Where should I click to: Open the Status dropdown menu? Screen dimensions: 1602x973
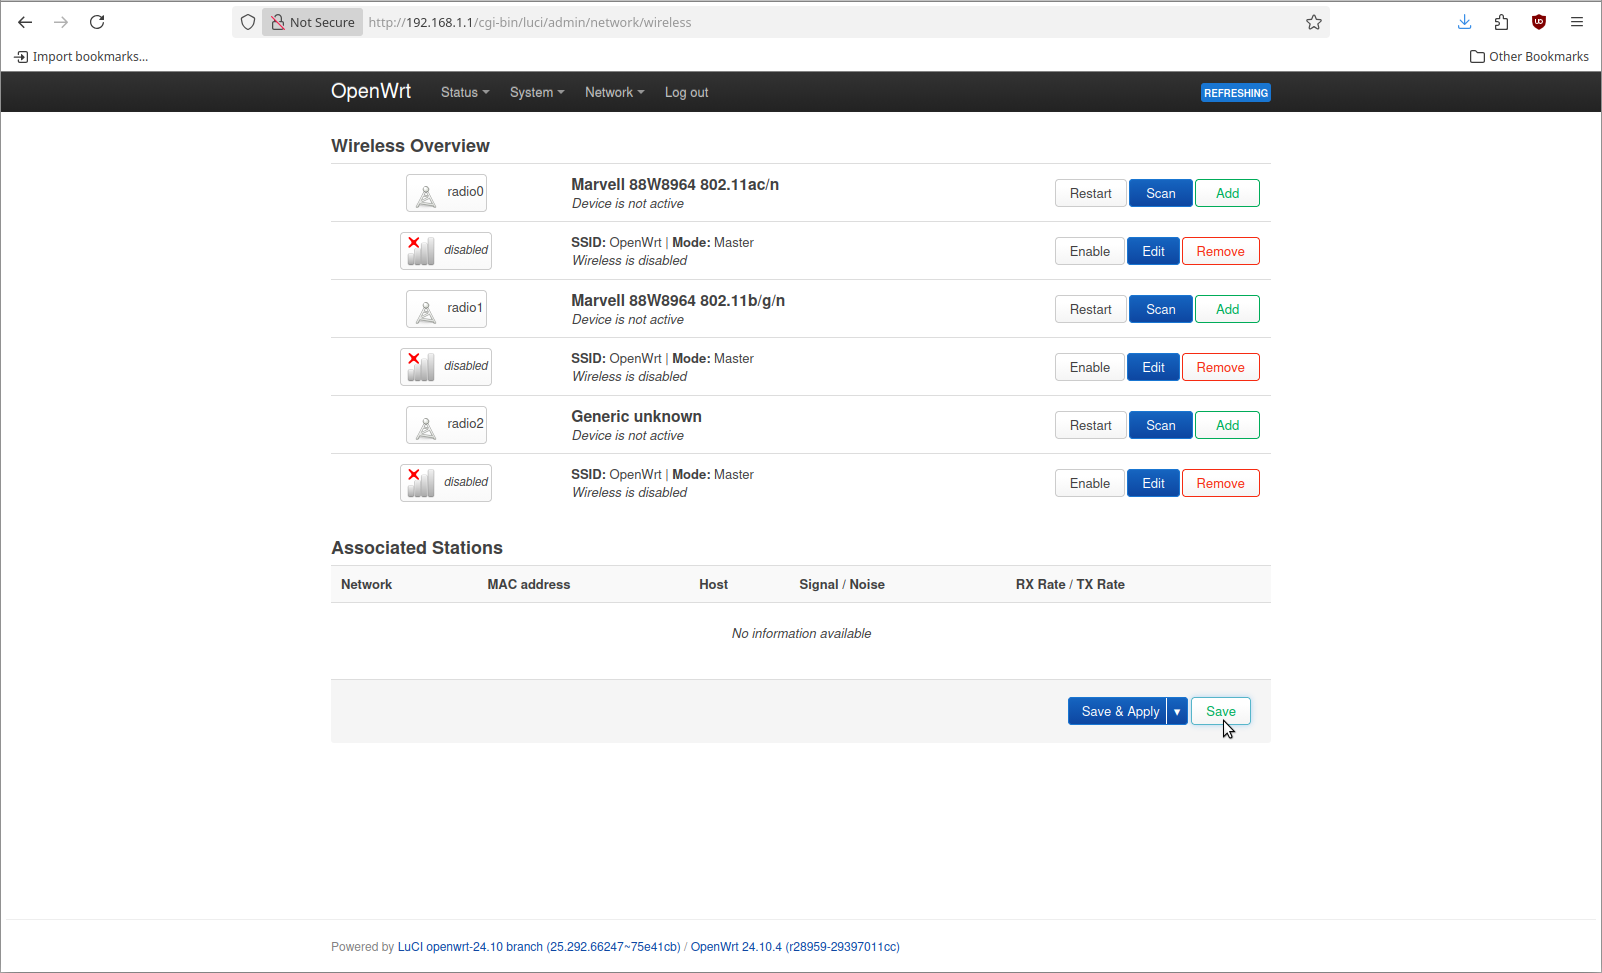[x=465, y=93]
